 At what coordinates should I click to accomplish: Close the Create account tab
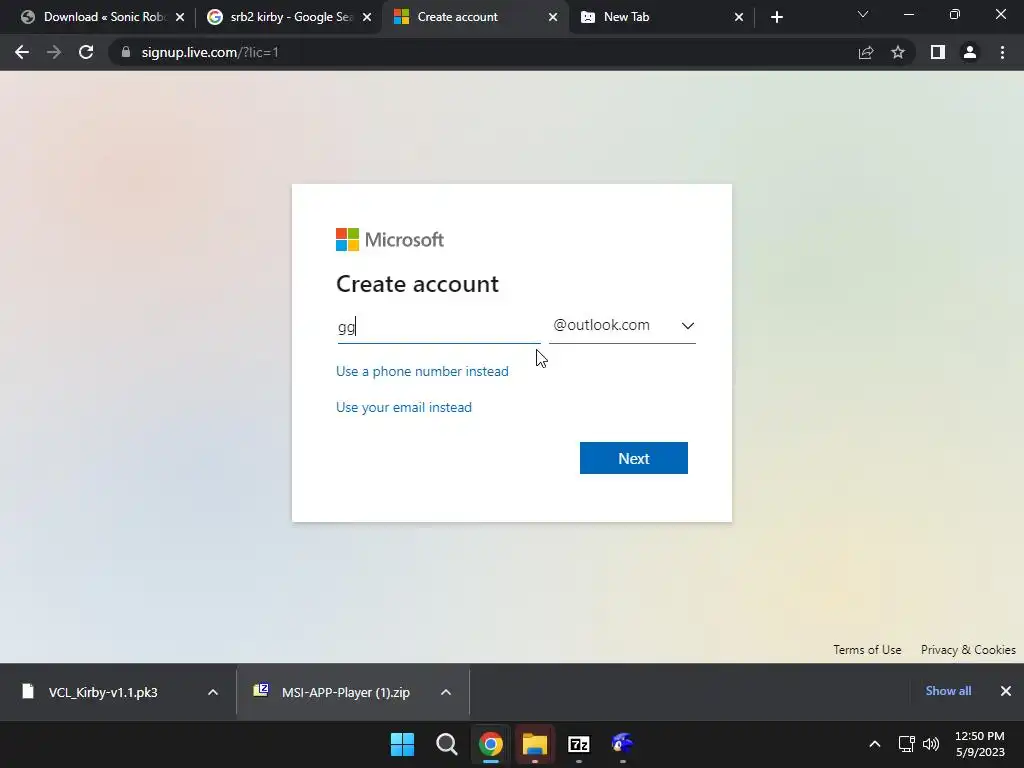553,17
